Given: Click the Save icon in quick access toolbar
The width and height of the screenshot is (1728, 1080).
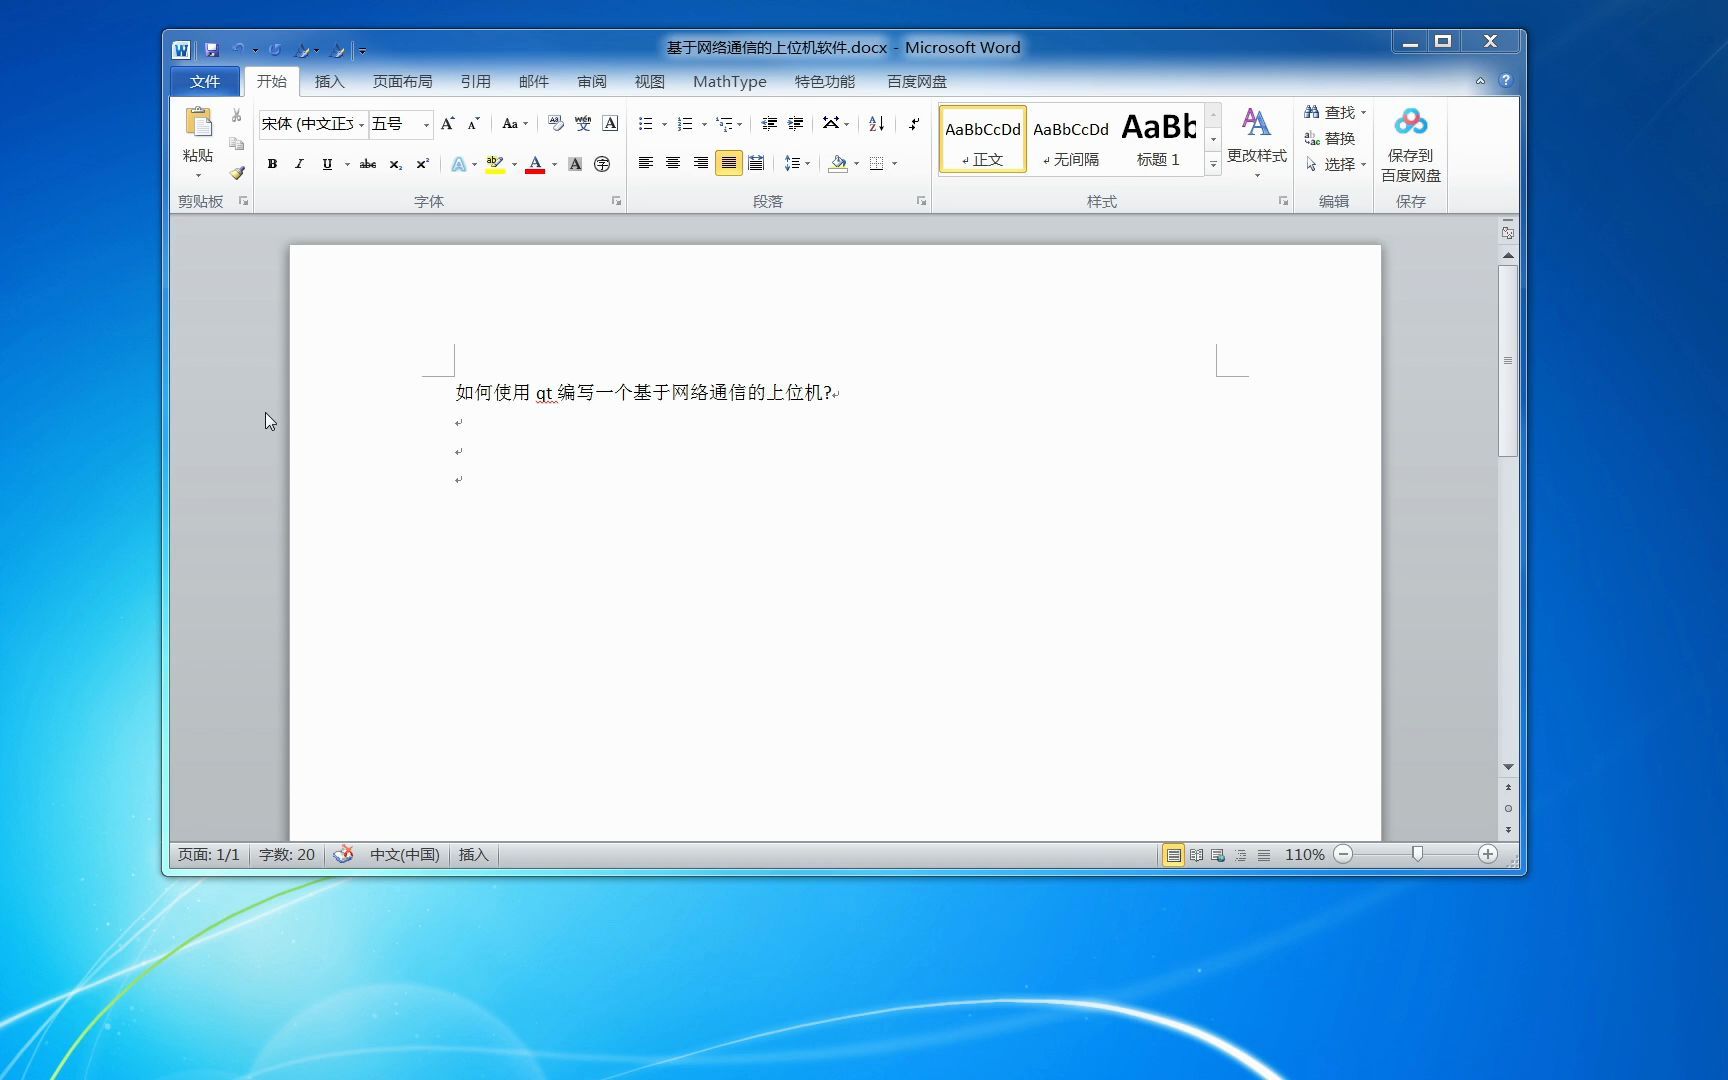Looking at the screenshot, I should click(x=212, y=49).
